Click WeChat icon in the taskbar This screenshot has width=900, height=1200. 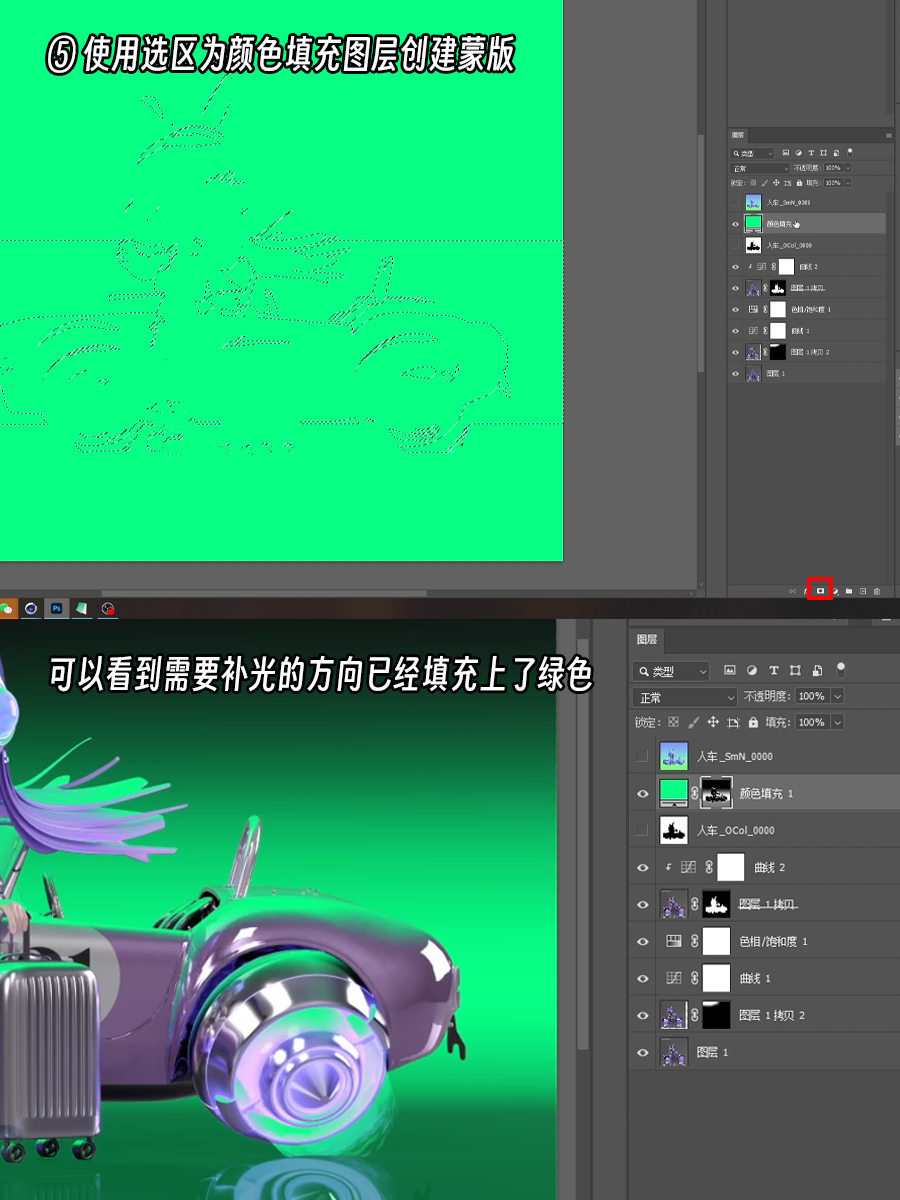click(6, 608)
